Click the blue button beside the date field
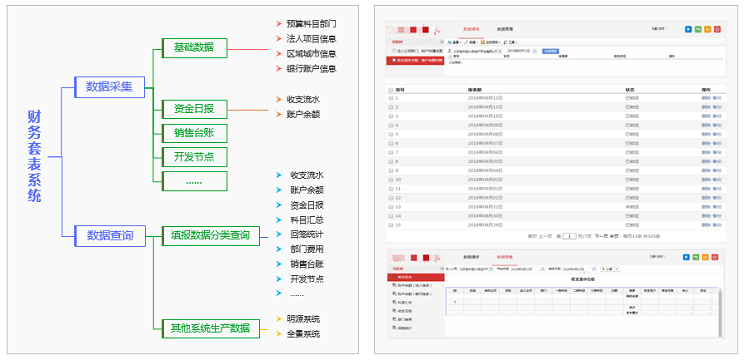This screenshot has height=360, width=744. point(550,51)
